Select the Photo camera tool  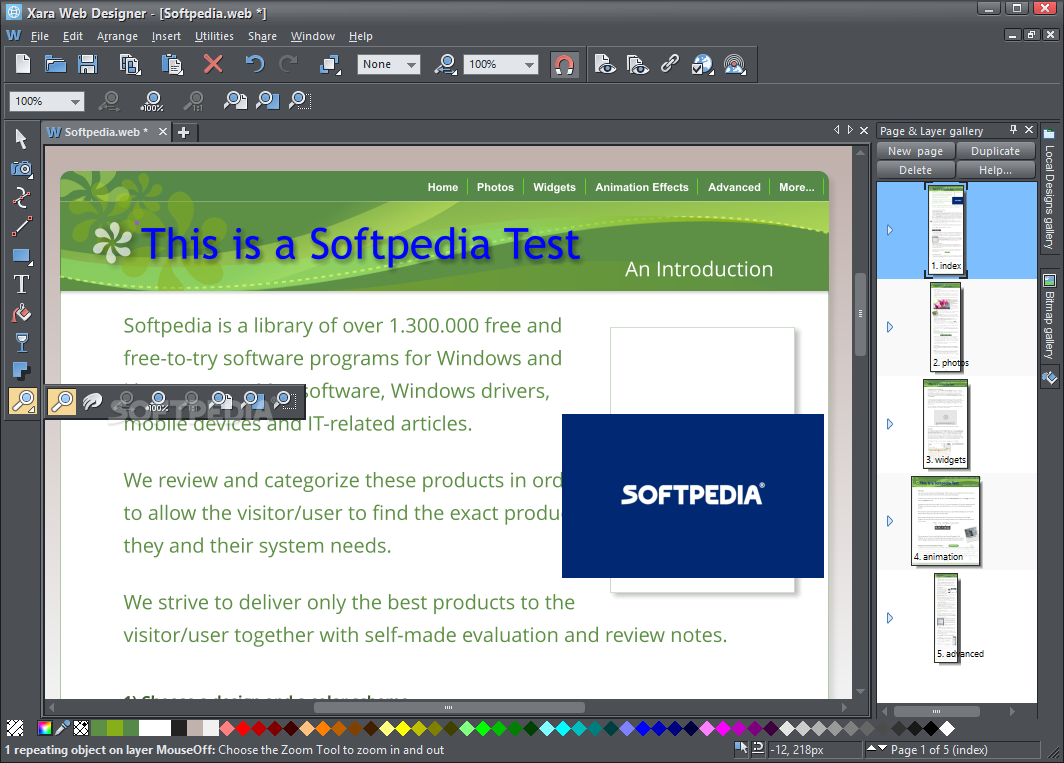click(x=21, y=168)
